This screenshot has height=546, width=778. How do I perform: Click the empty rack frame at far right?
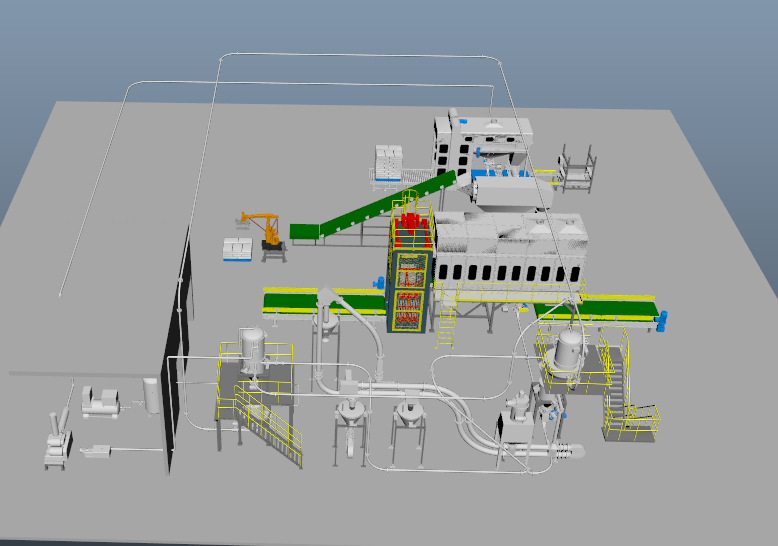tap(578, 167)
